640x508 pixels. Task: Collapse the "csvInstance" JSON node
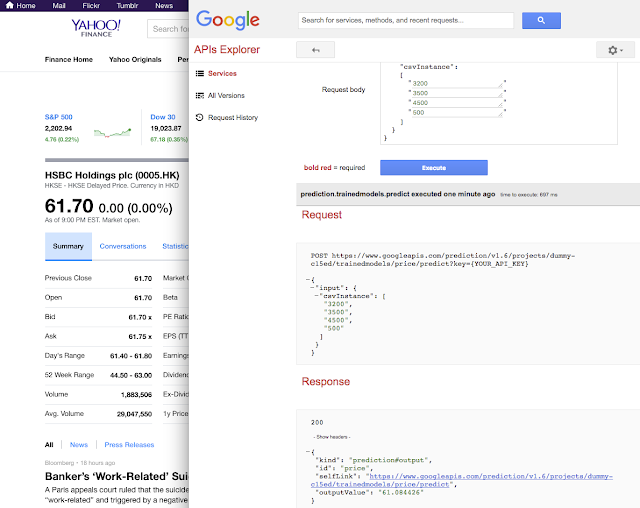(x=317, y=296)
